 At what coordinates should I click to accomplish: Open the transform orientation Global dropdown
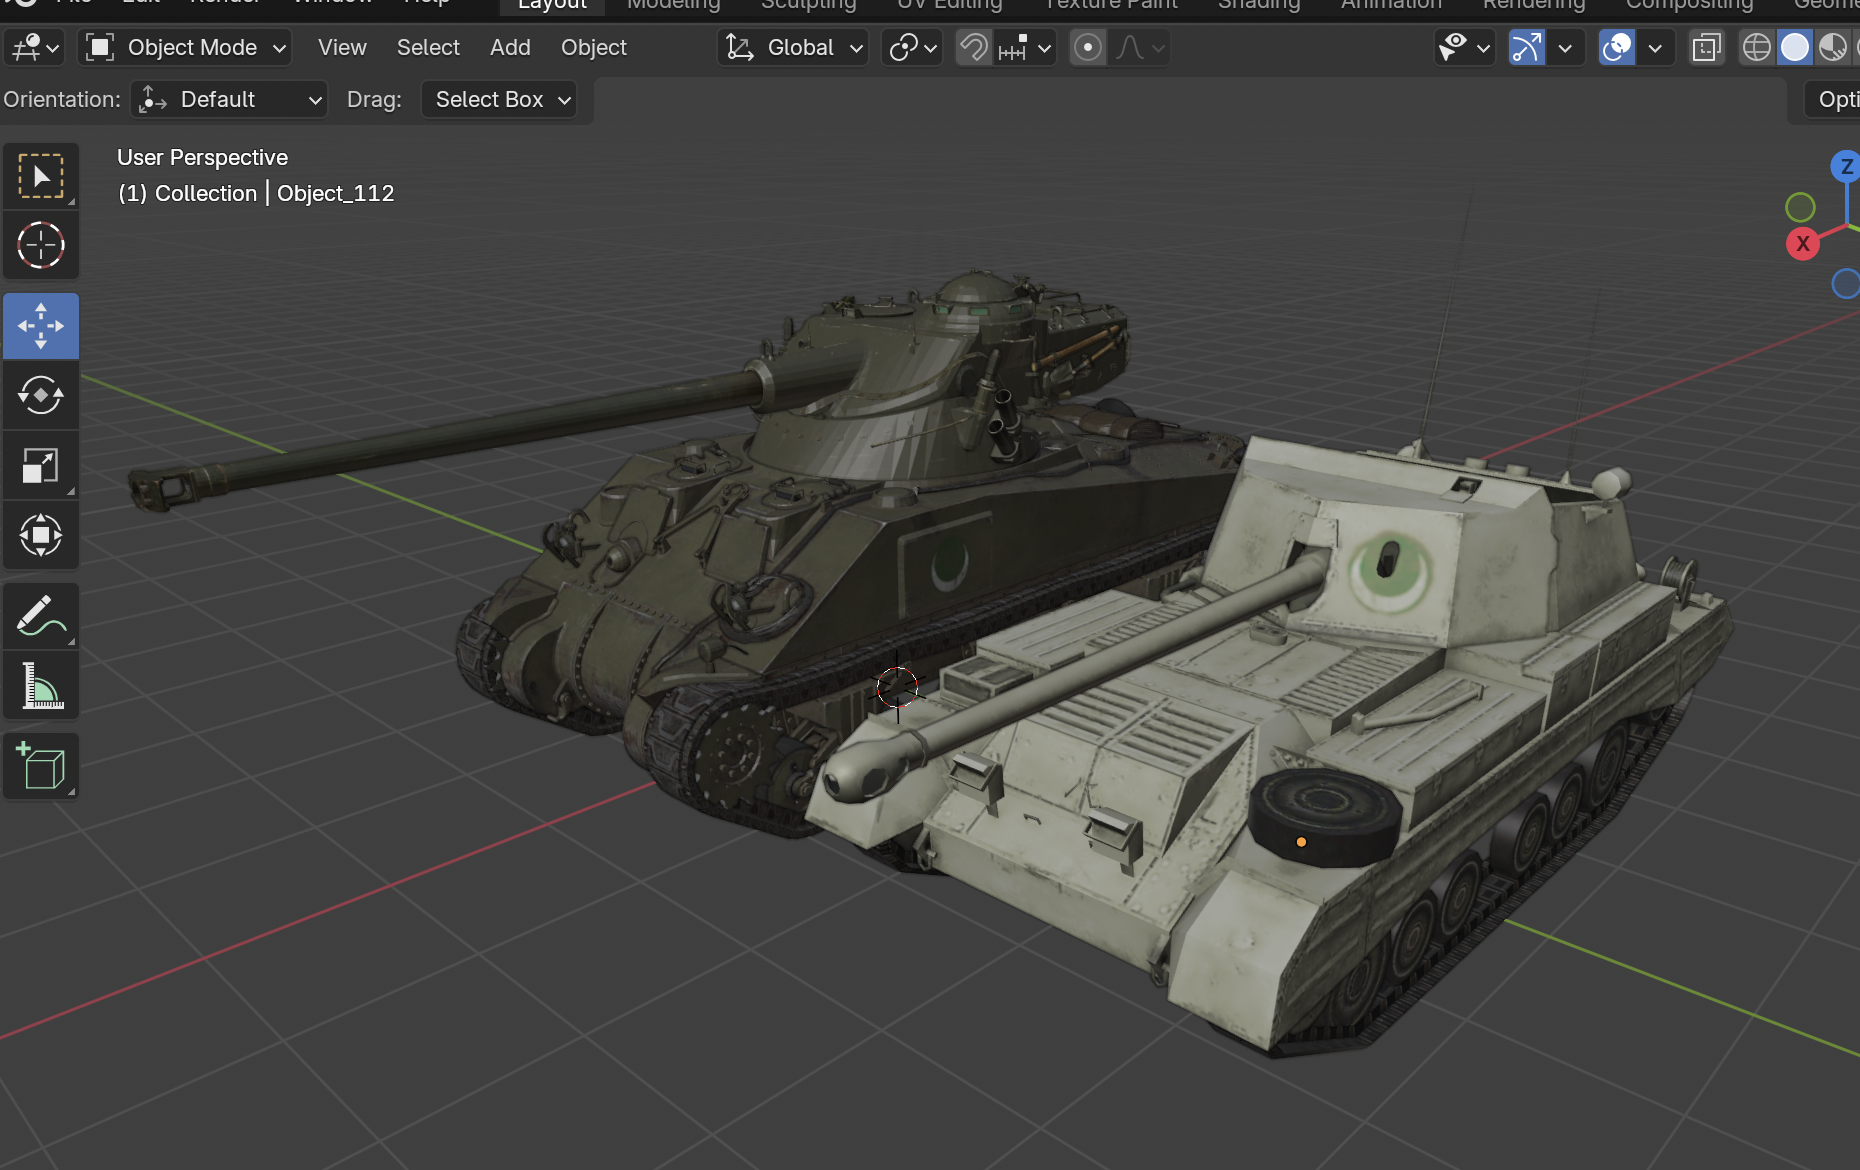792,47
